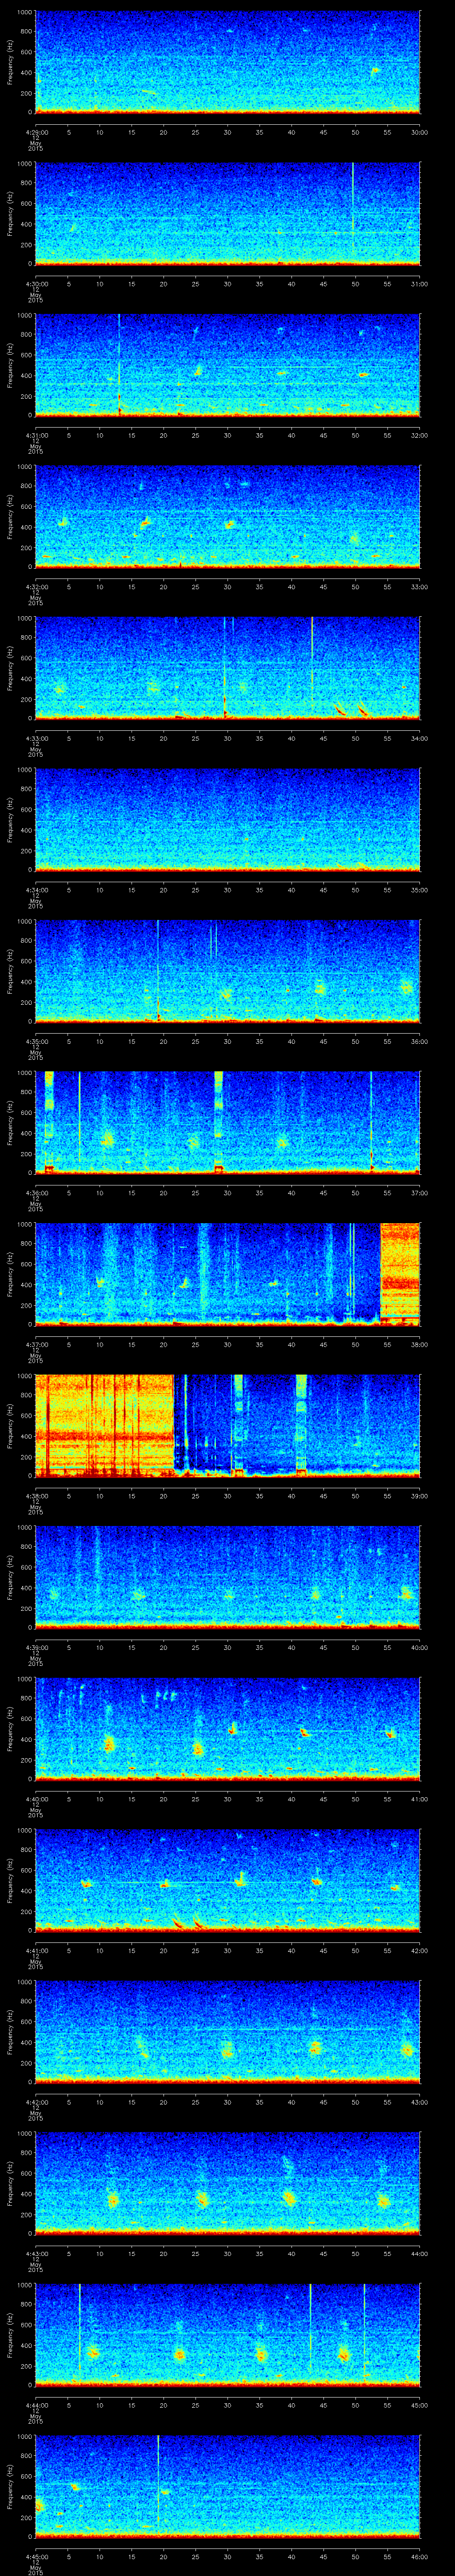Select the spectrogram plot beginning at 4:35:00
The image size is (455, 2576).
(x=227, y=971)
